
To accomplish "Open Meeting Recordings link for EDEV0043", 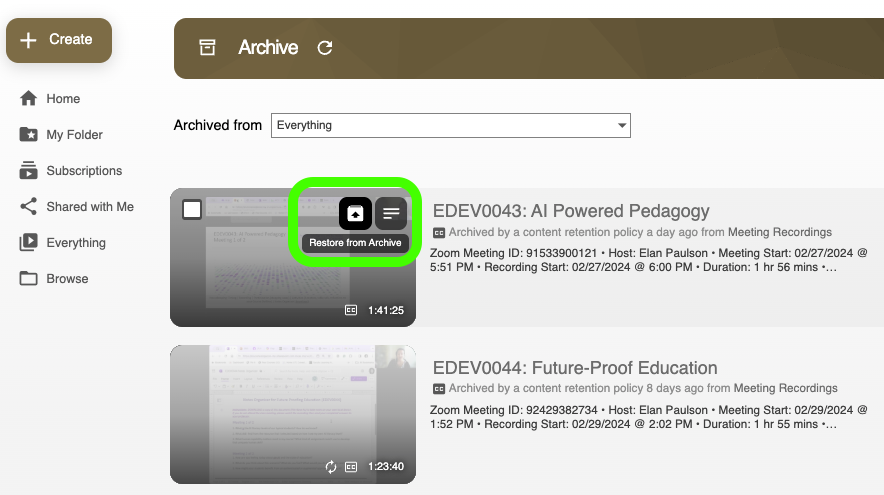I will click(x=780, y=232).
